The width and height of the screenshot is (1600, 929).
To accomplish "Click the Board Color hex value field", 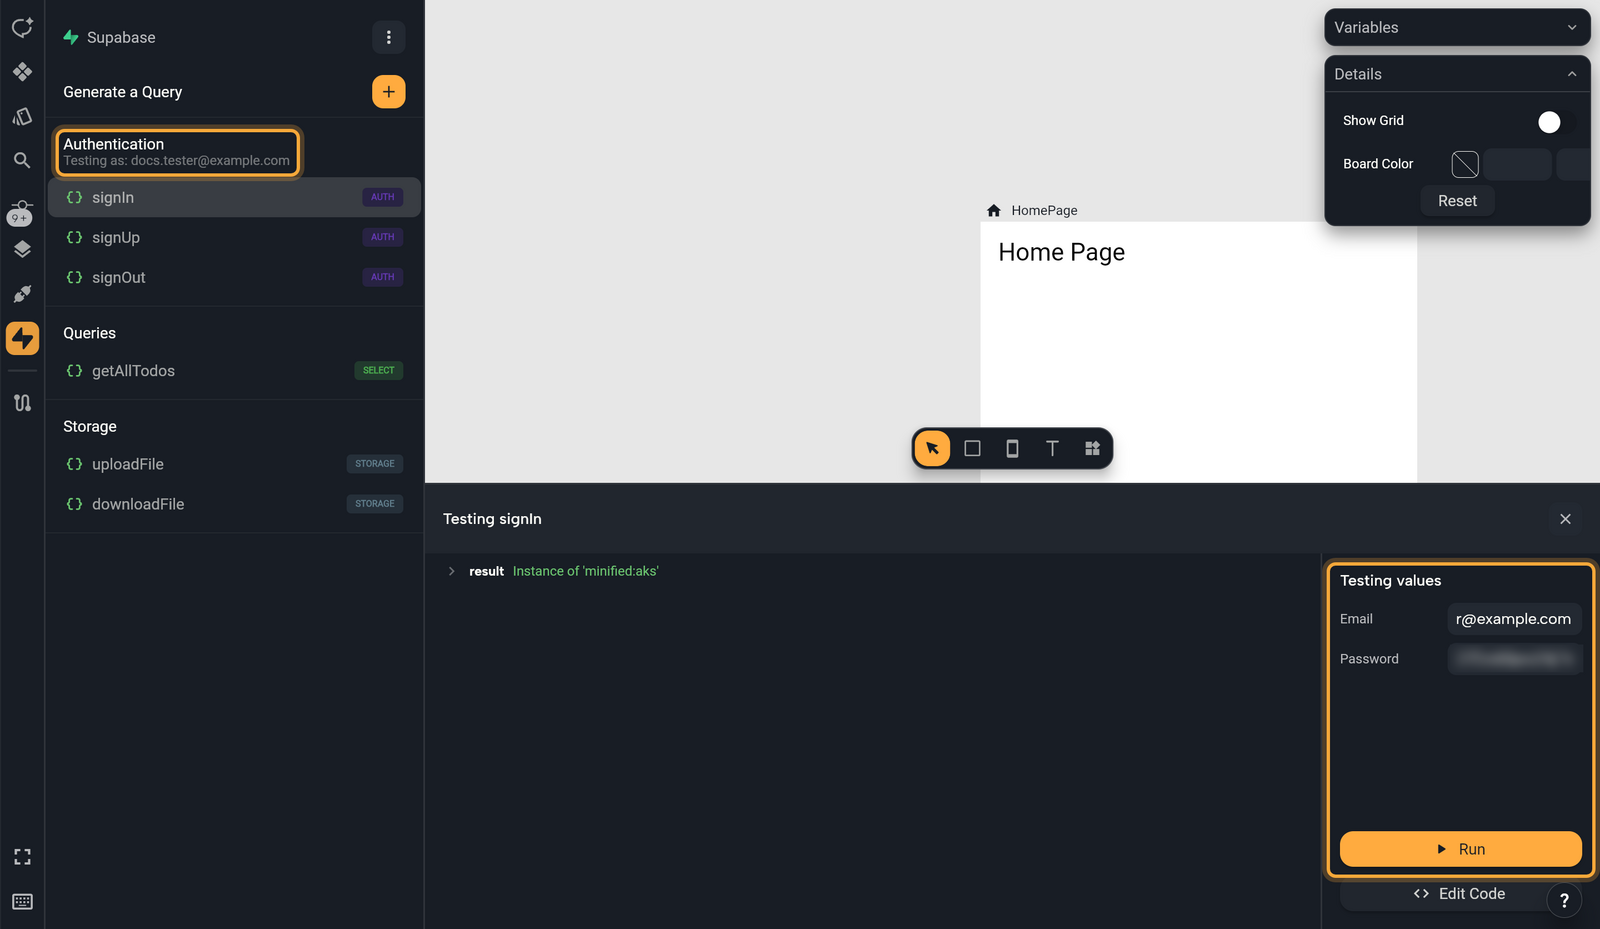I will [1517, 164].
